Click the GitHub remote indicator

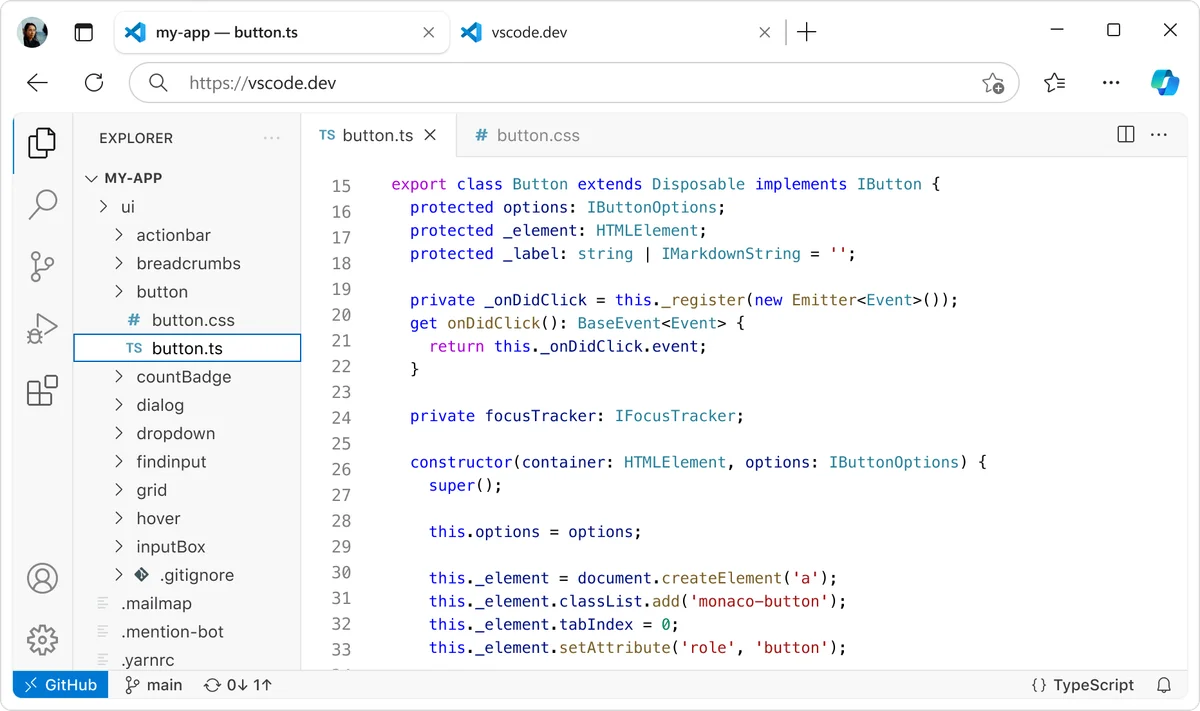(x=60, y=685)
